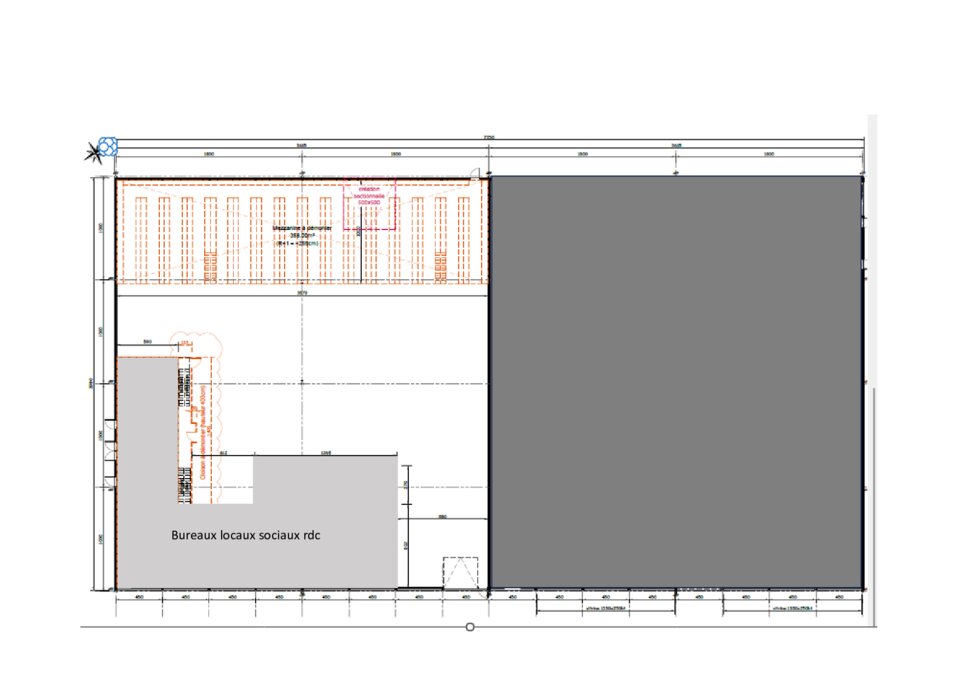The width and height of the screenshot is (960, 679).
Task: Click the small circle handle on bottom line
Action: [470, 627]
